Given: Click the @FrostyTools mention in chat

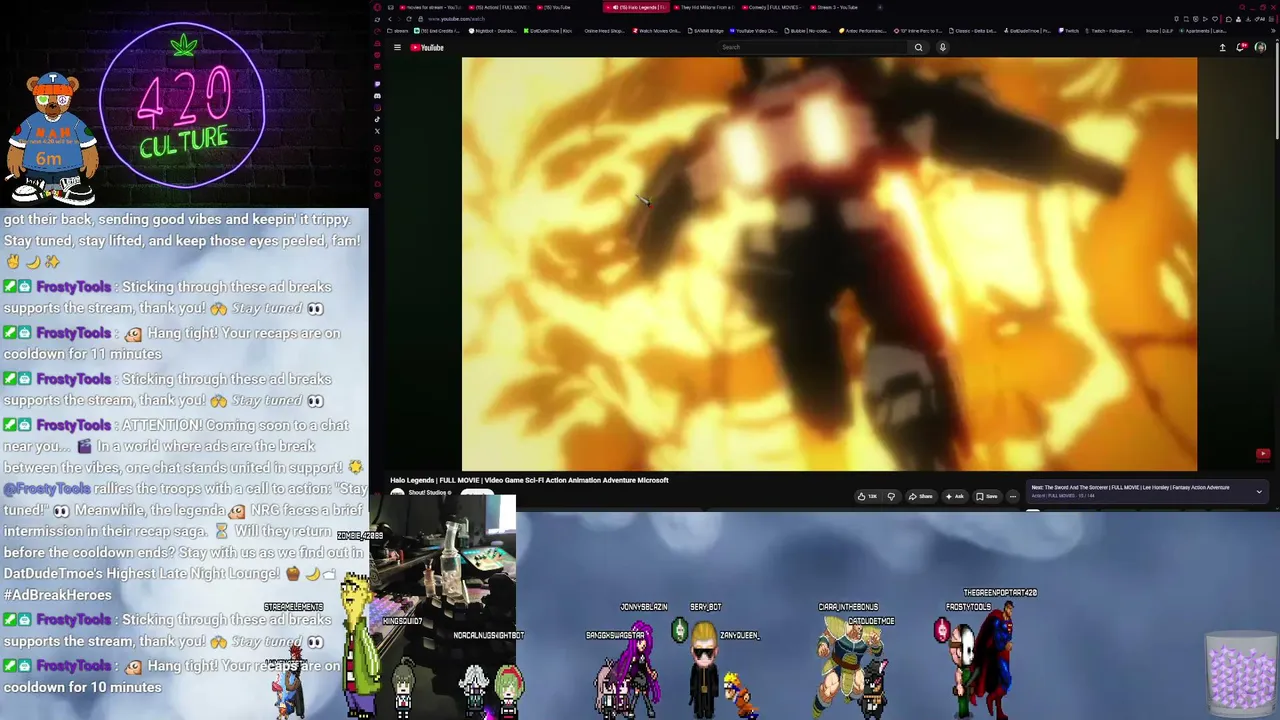Looking at the screenshot, I should pyautogui.click(x=47, y=489).
